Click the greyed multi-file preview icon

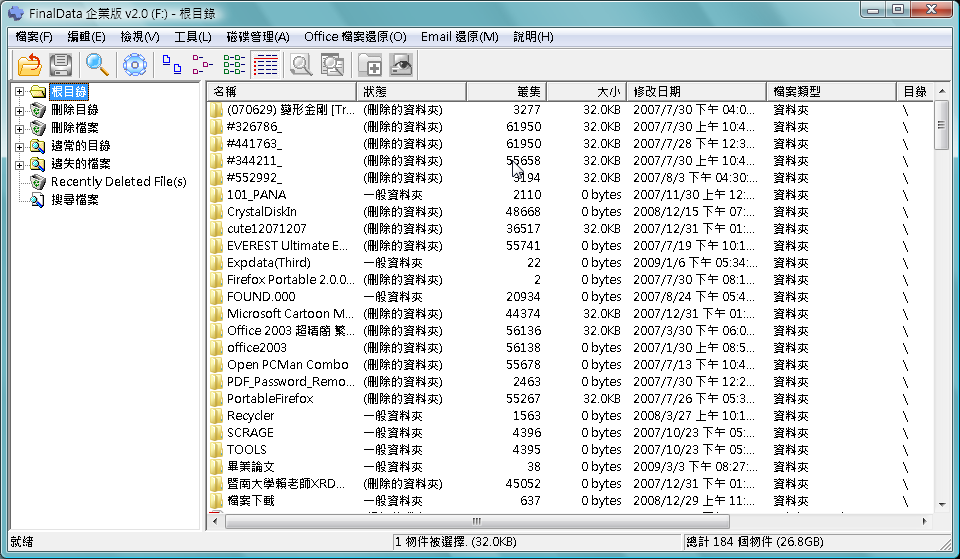click(x=332, y=64)
